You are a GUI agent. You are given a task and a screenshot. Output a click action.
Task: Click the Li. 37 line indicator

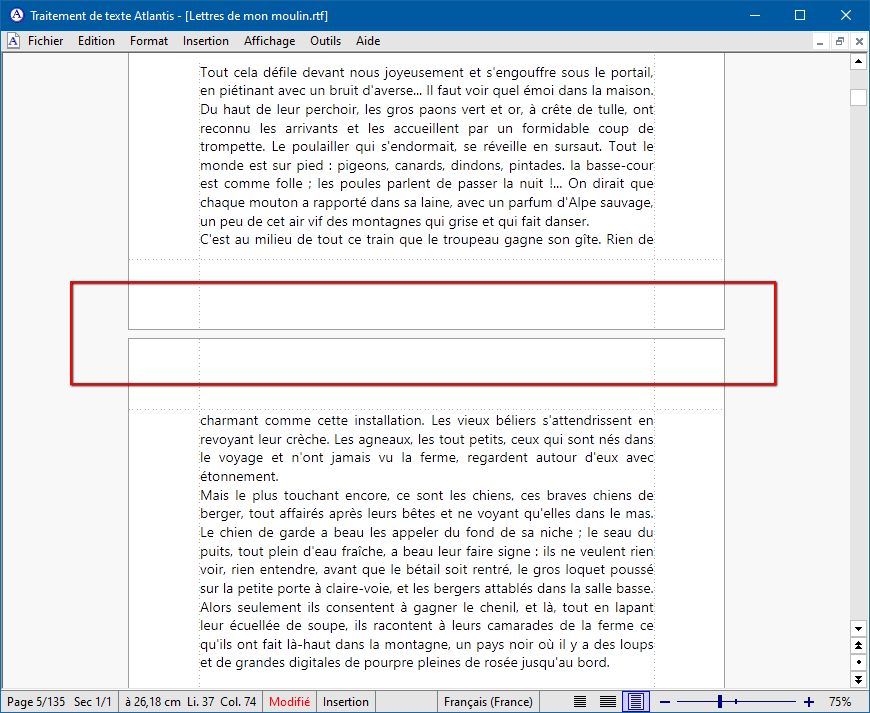point(200,702)
